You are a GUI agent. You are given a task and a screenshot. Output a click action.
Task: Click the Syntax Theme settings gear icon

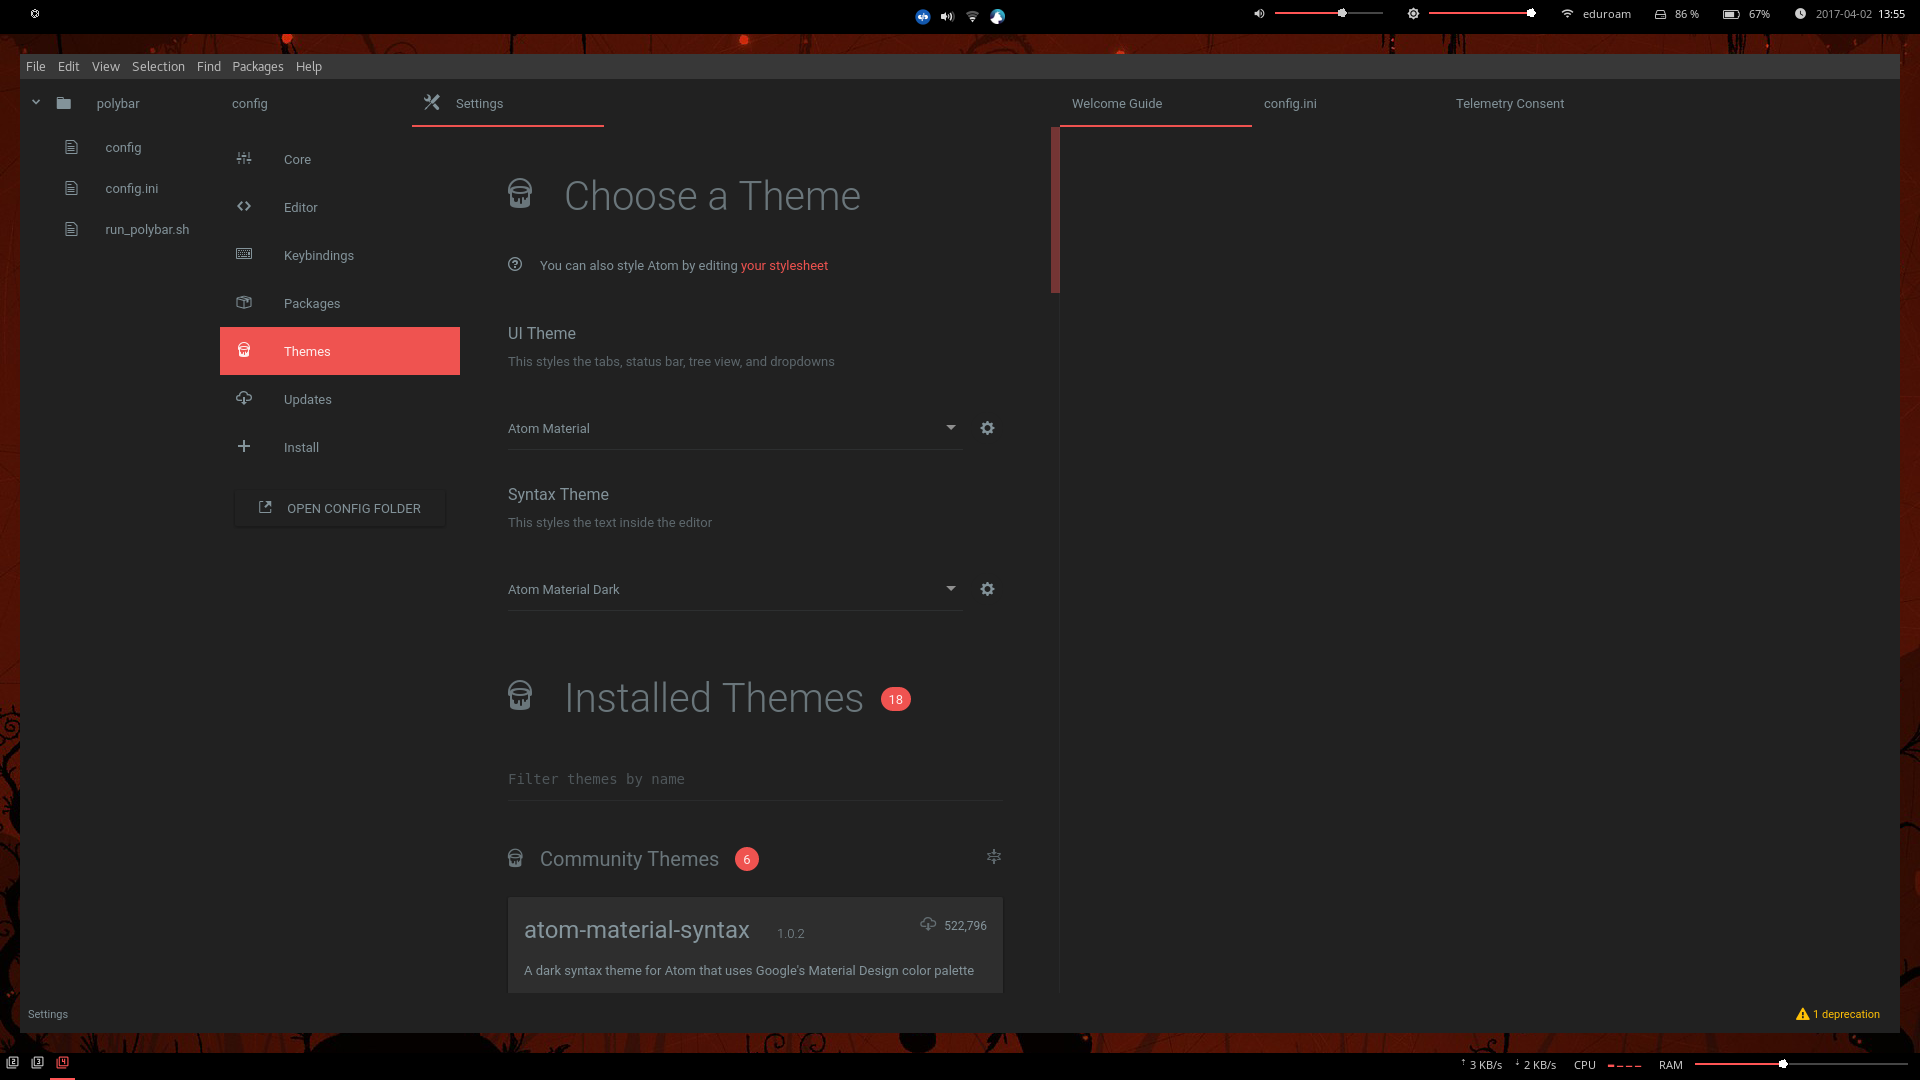[987, 589]
